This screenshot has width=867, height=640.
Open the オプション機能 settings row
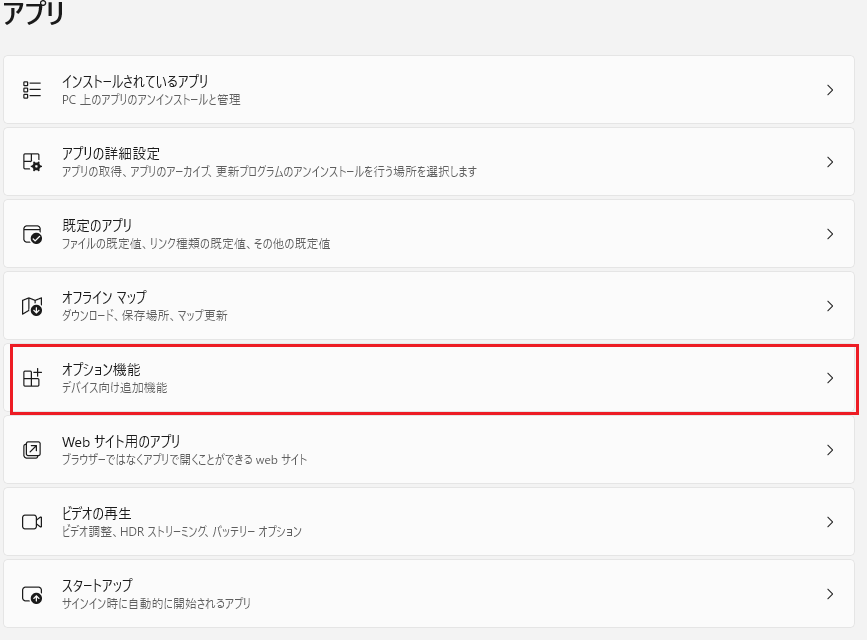tap(434, 379)
